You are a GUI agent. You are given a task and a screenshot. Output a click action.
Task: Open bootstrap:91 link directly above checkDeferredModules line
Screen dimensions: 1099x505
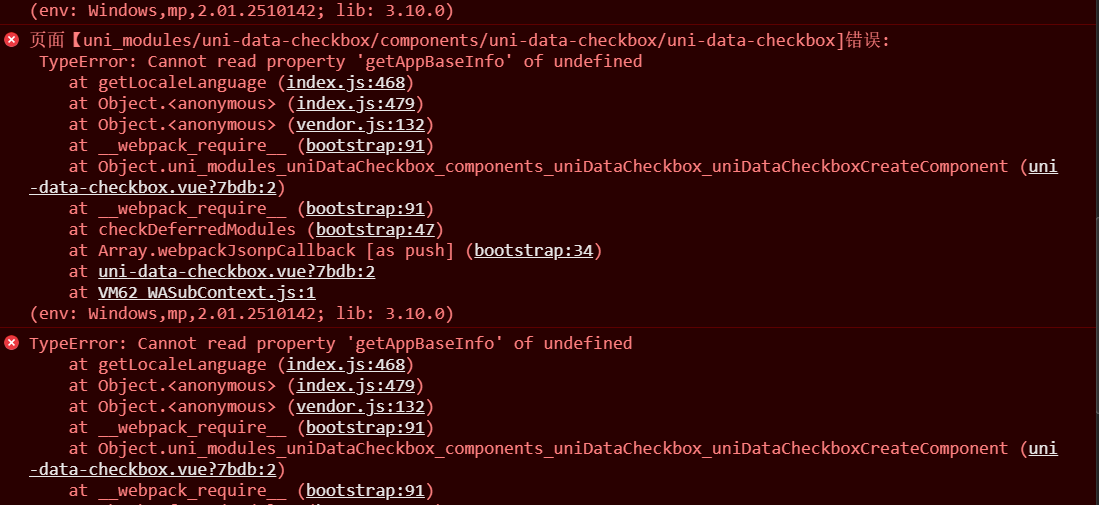point(366,208)
